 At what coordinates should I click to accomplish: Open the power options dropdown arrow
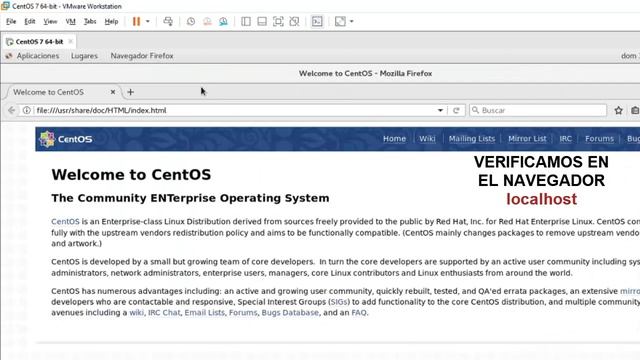[x=148, y=21]
